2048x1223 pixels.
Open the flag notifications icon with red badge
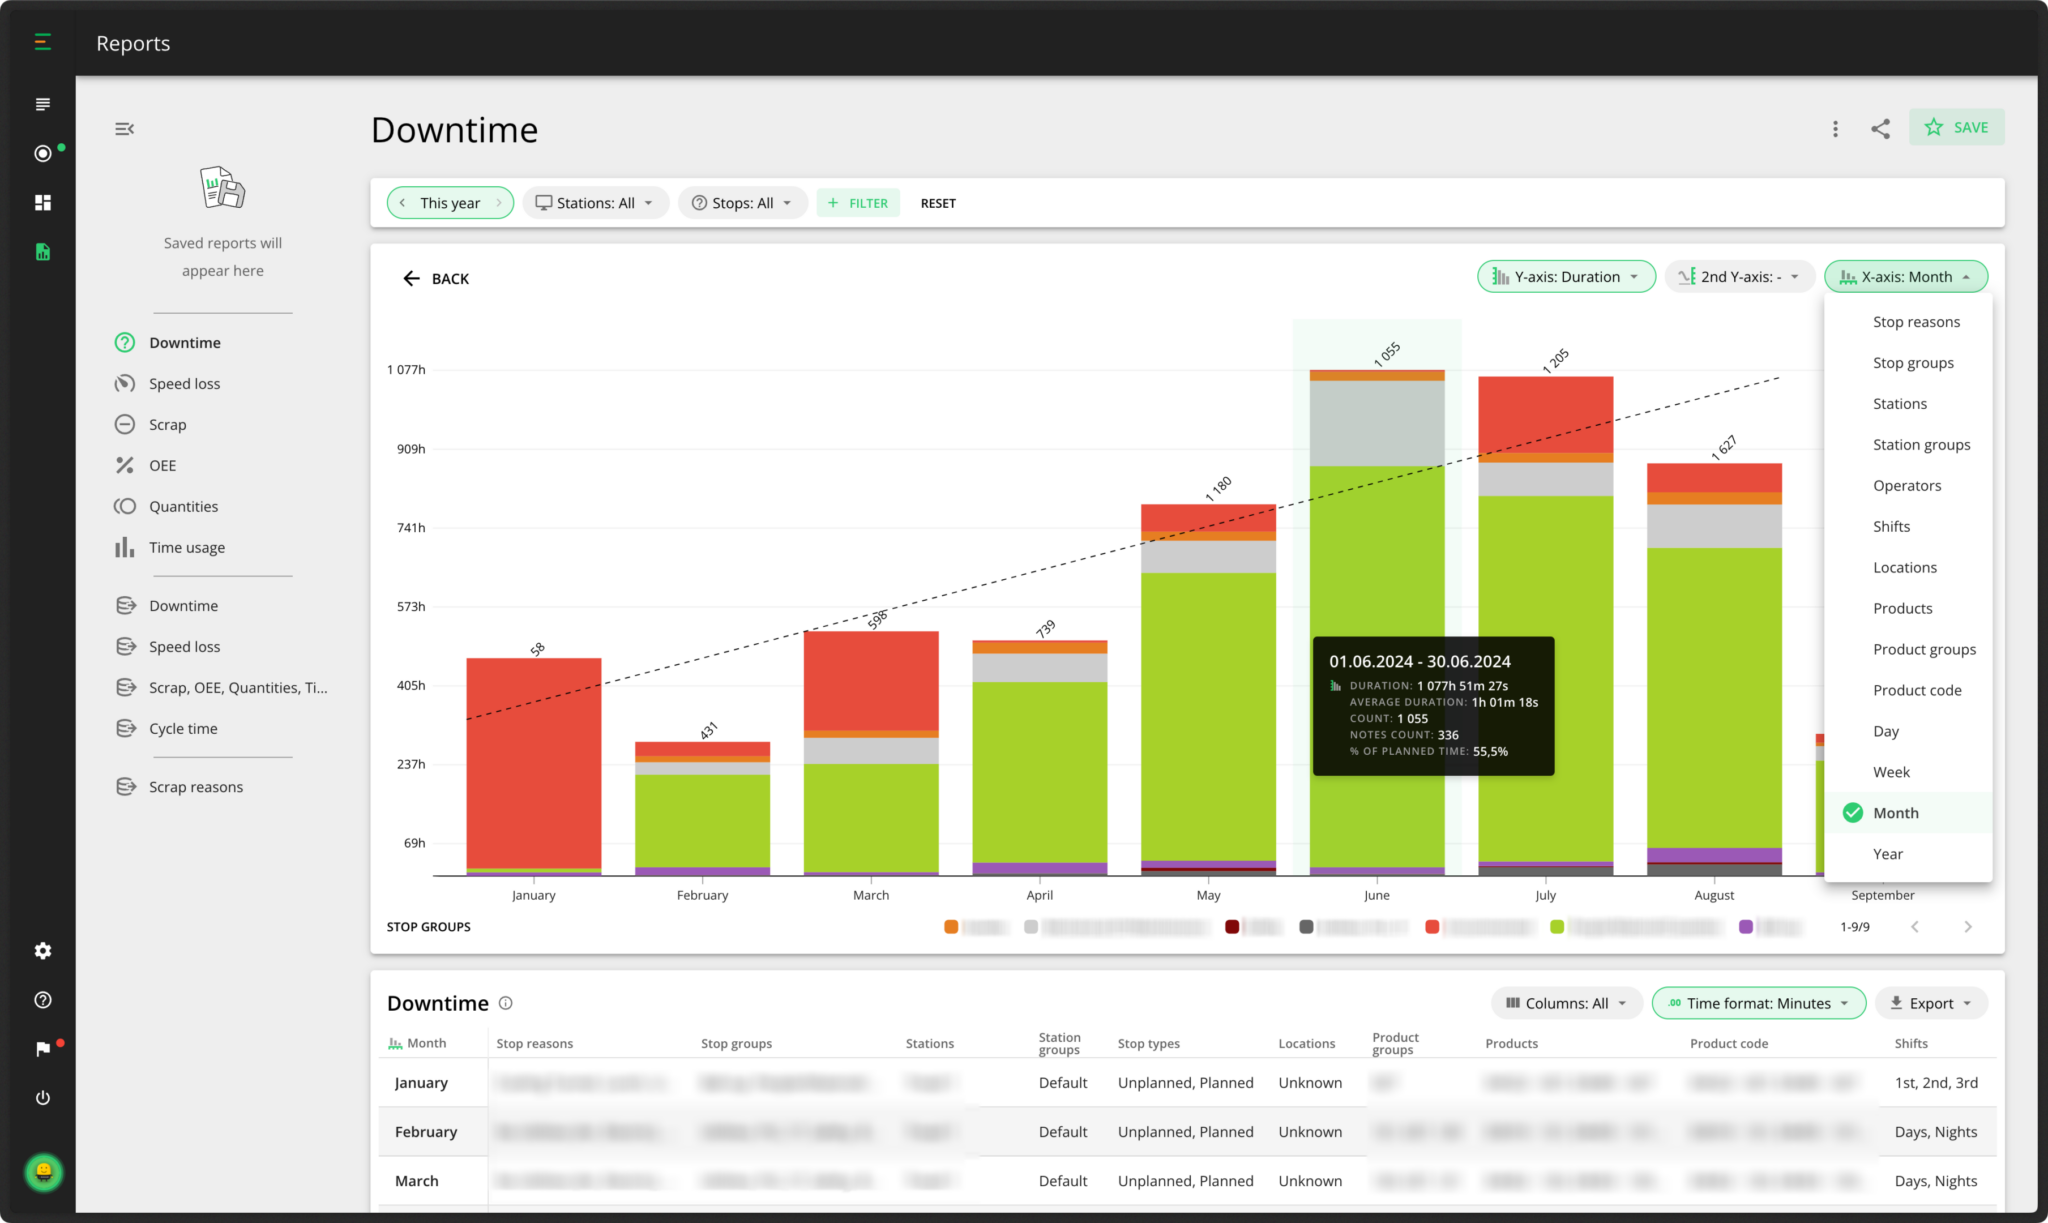coord(42,1048)
